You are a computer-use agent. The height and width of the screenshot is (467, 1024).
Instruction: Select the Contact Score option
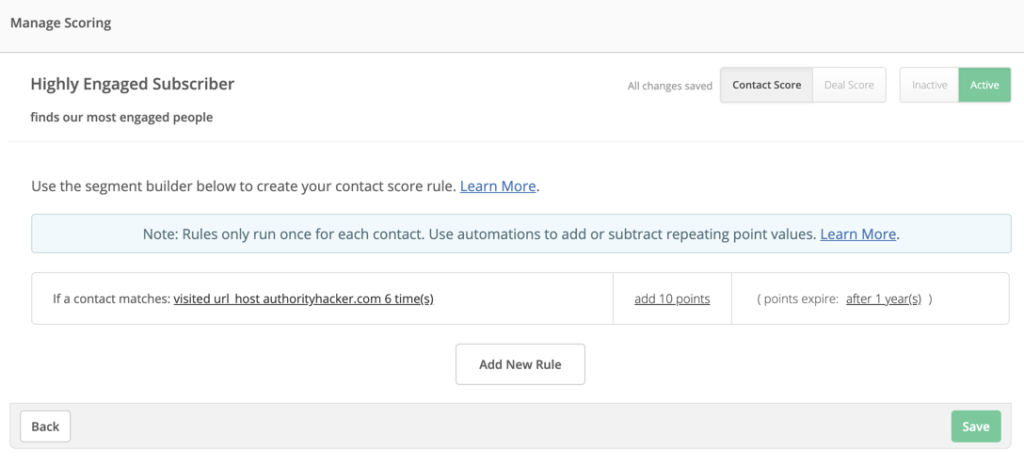tap(766, 85)
